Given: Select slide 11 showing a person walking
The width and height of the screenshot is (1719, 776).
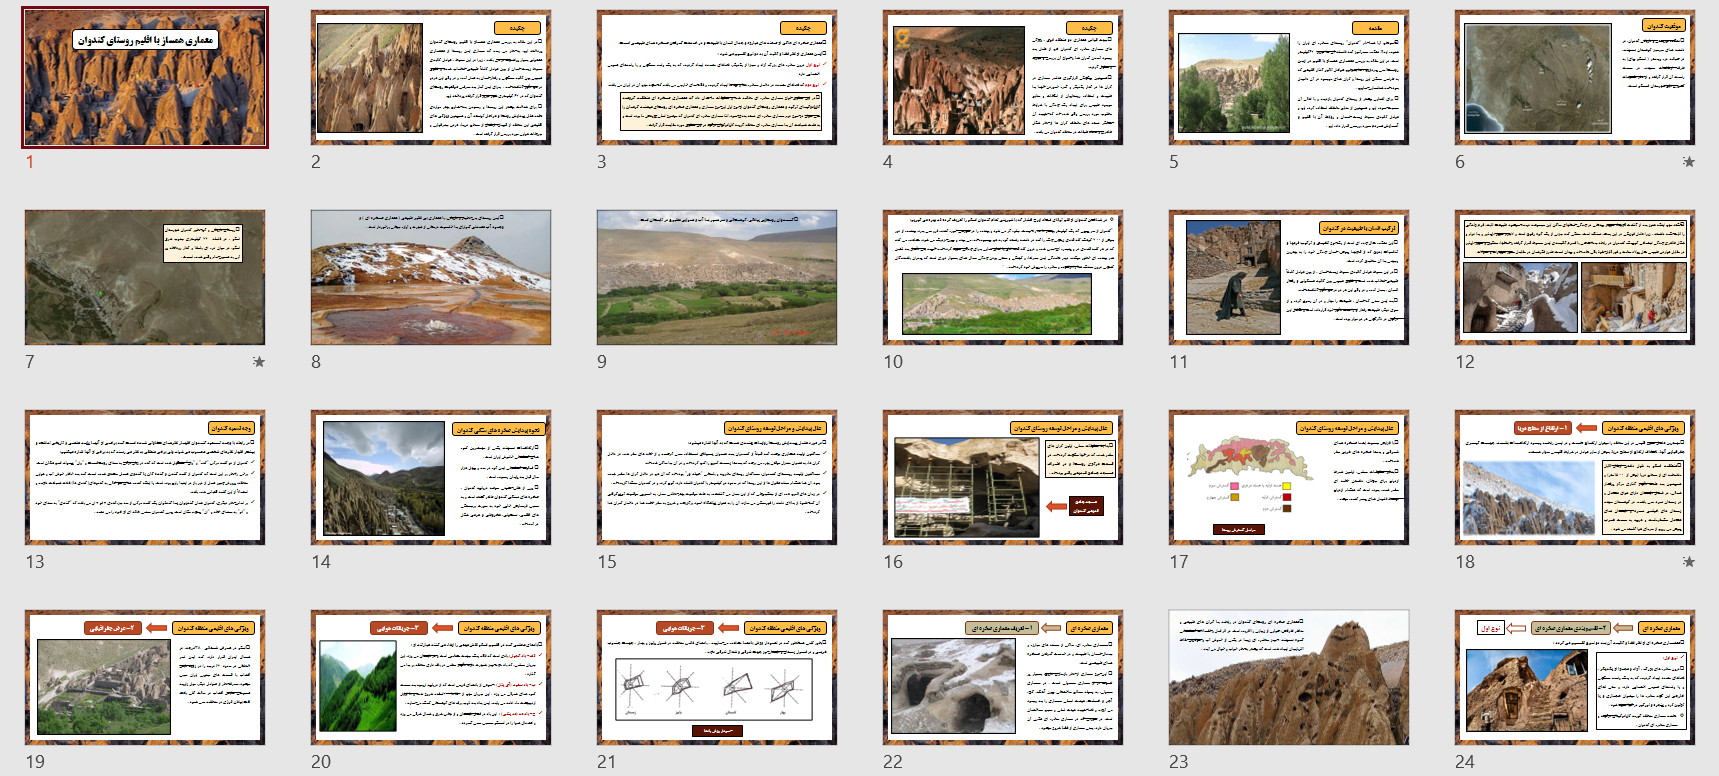Looking at the screenshot, I should coord(1288,277).
